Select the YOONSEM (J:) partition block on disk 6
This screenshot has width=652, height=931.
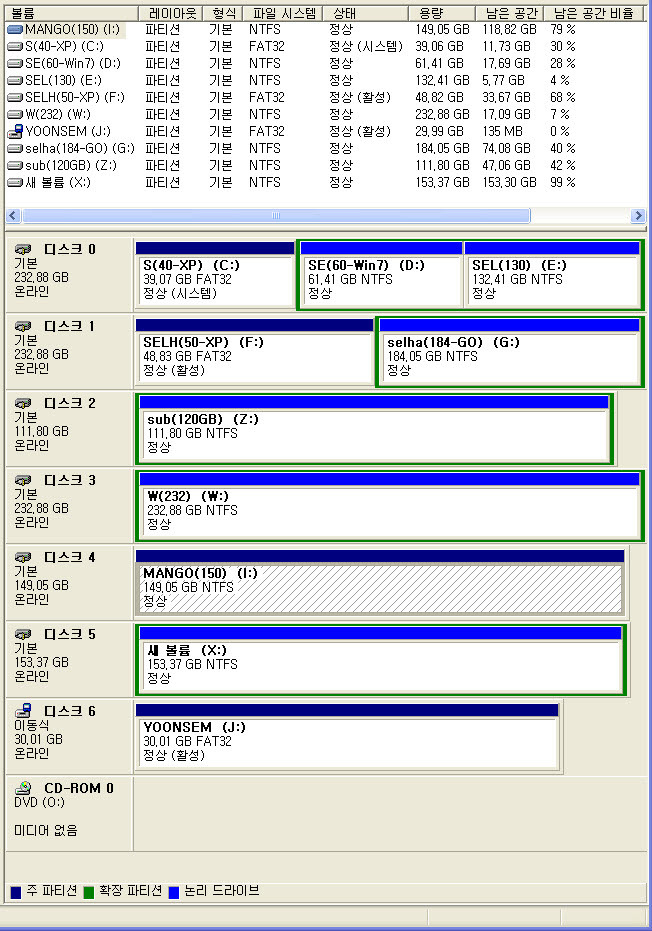tap(347, 737)
